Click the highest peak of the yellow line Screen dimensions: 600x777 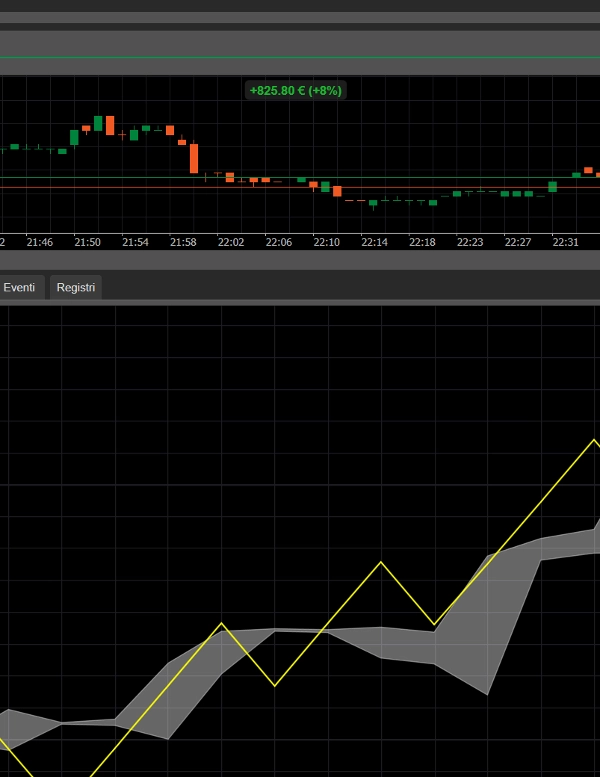(595, 441)
